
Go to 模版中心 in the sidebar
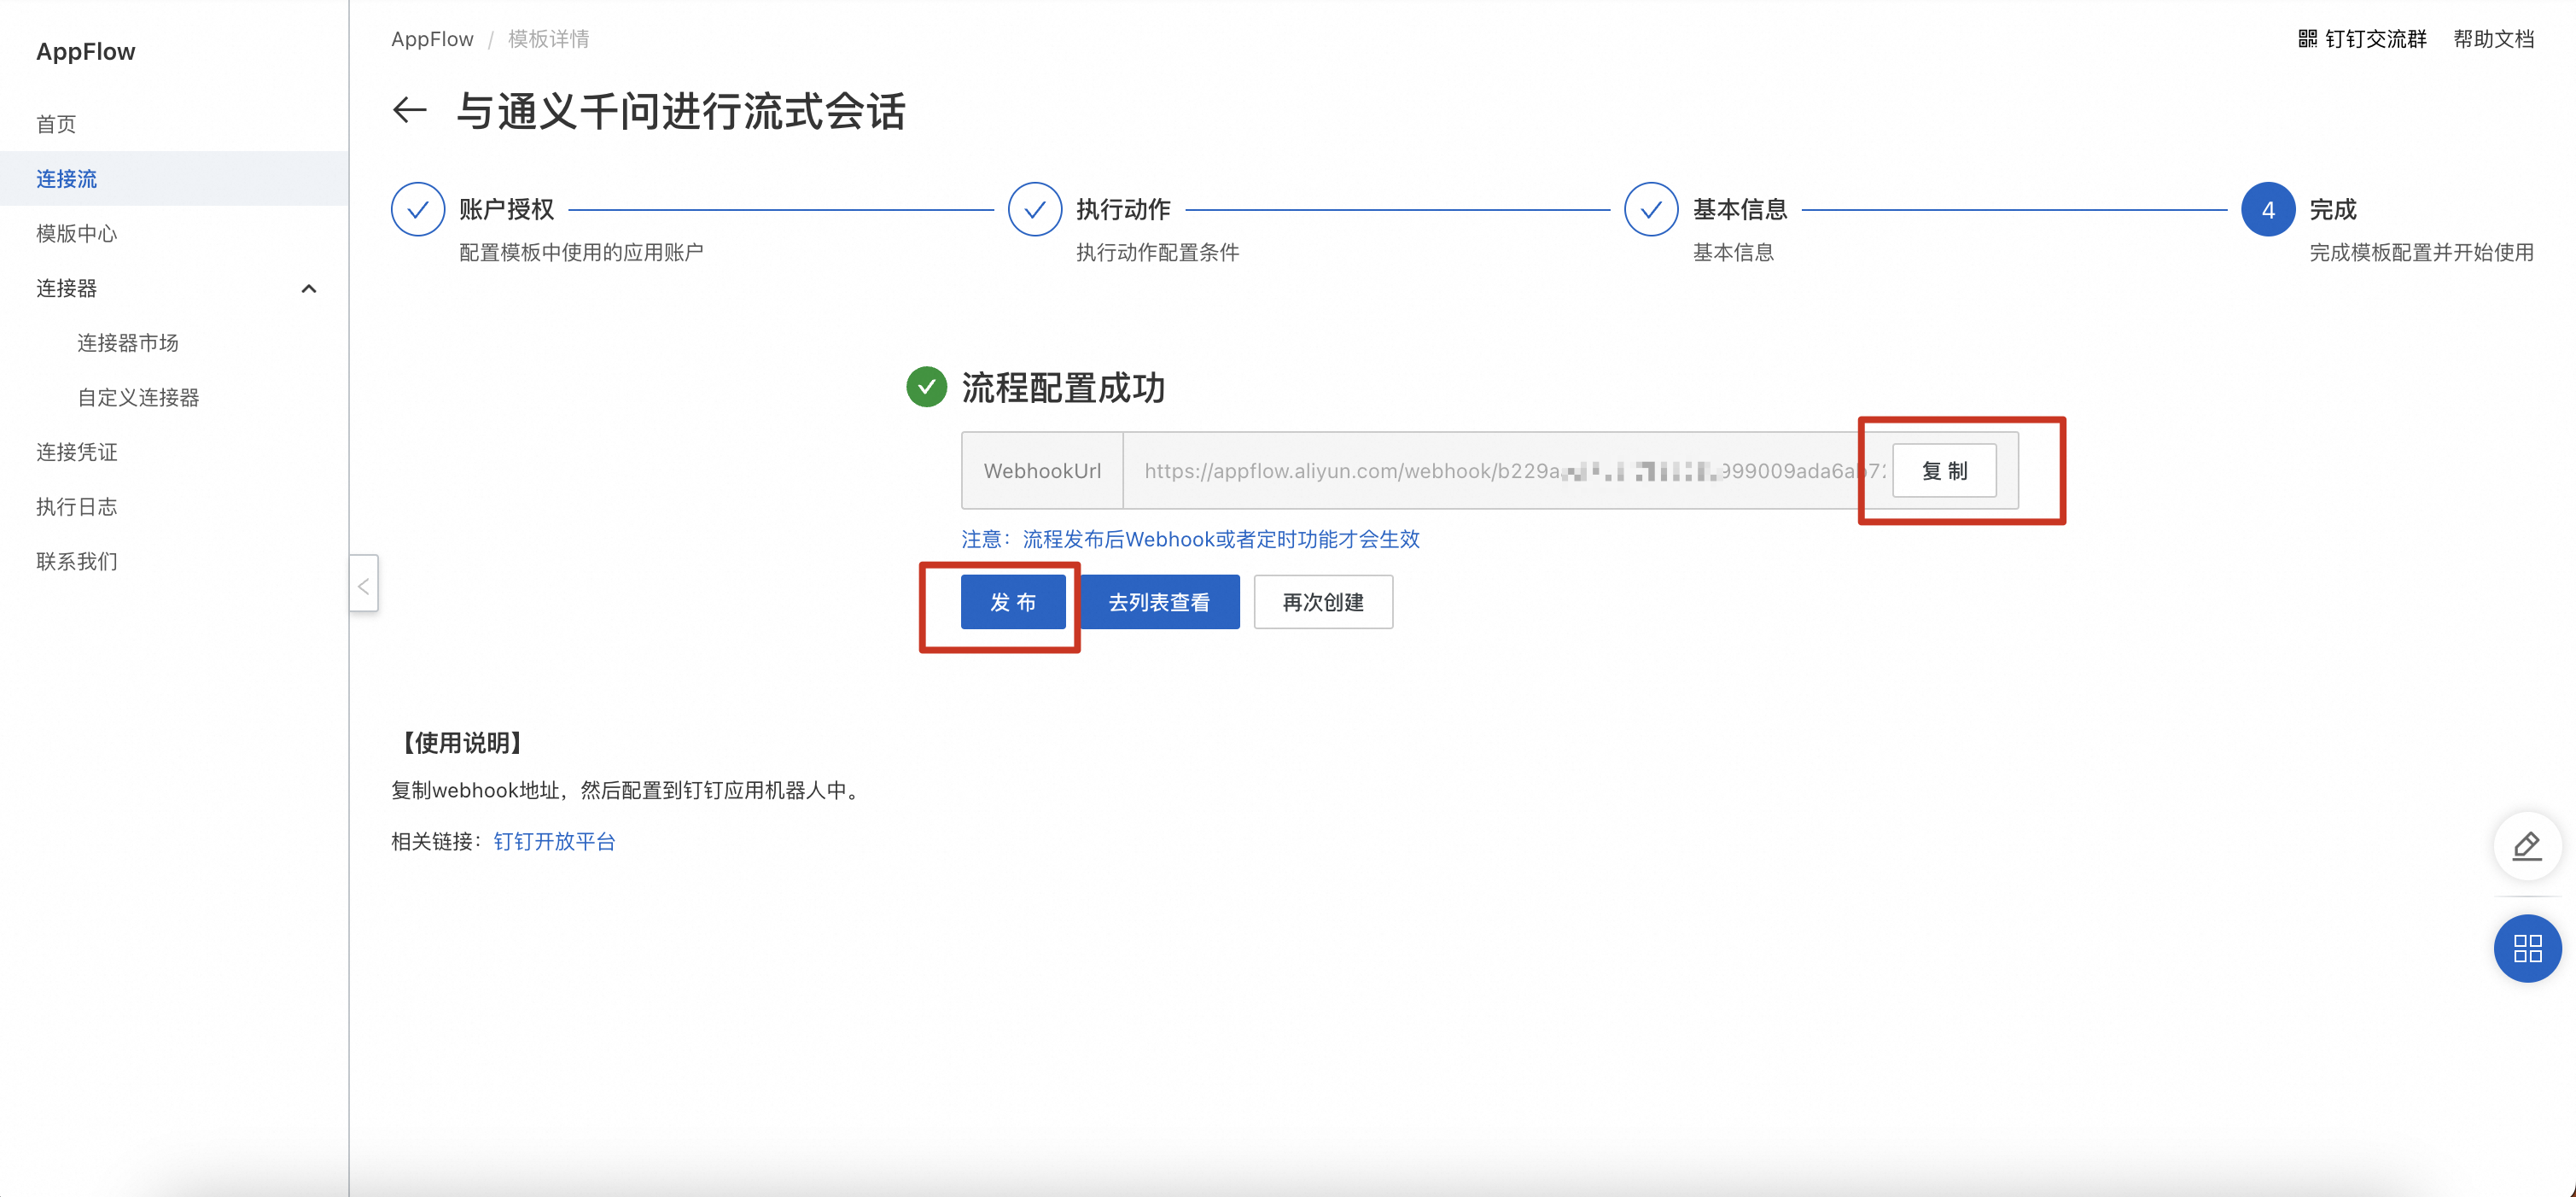coord(77,234)
